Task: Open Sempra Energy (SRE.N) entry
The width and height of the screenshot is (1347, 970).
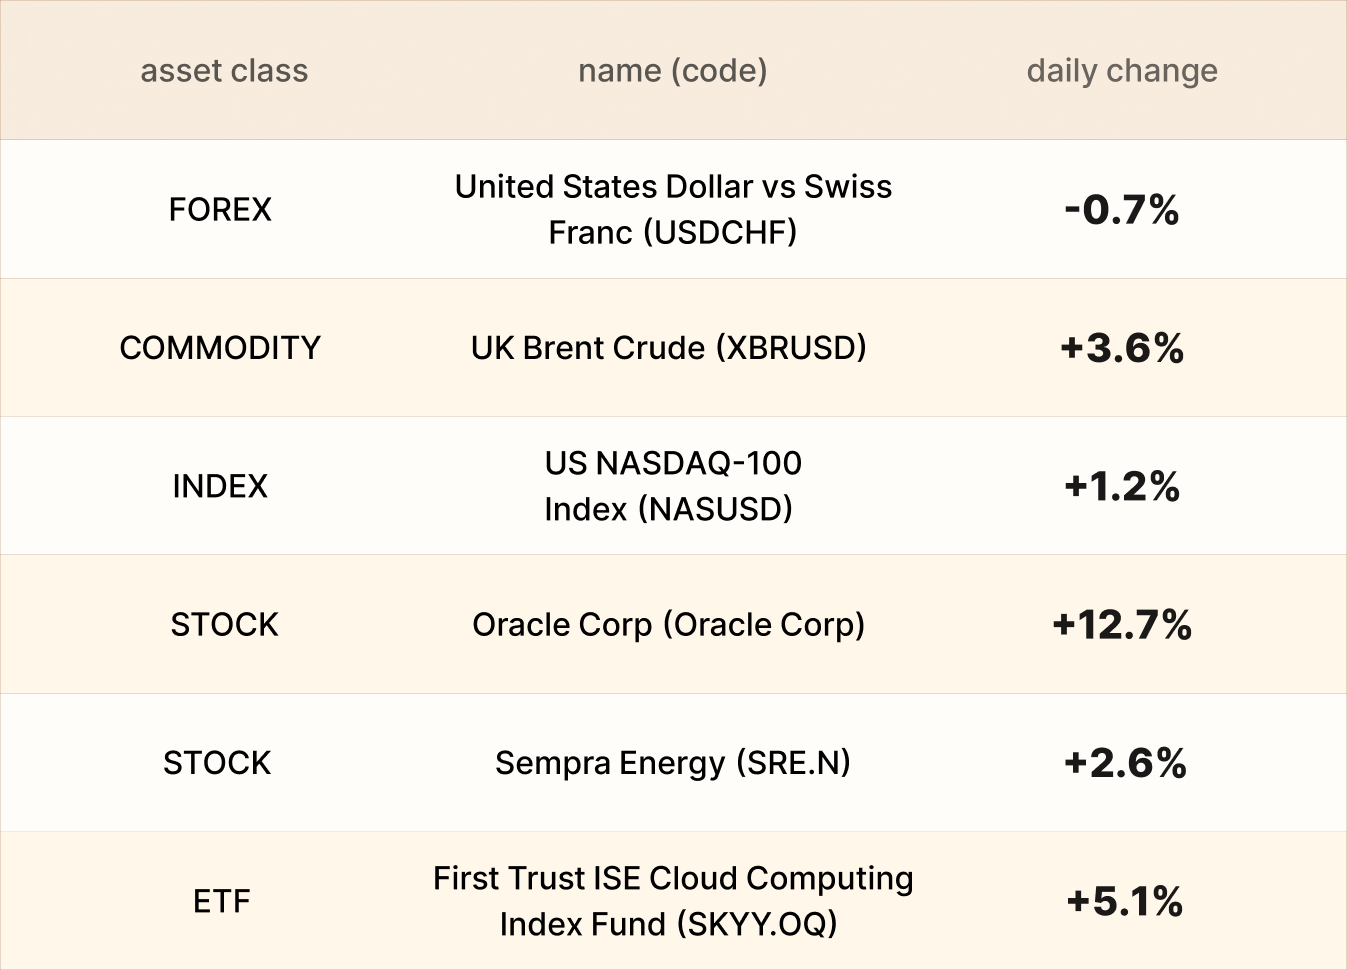Action: point(672,763)
